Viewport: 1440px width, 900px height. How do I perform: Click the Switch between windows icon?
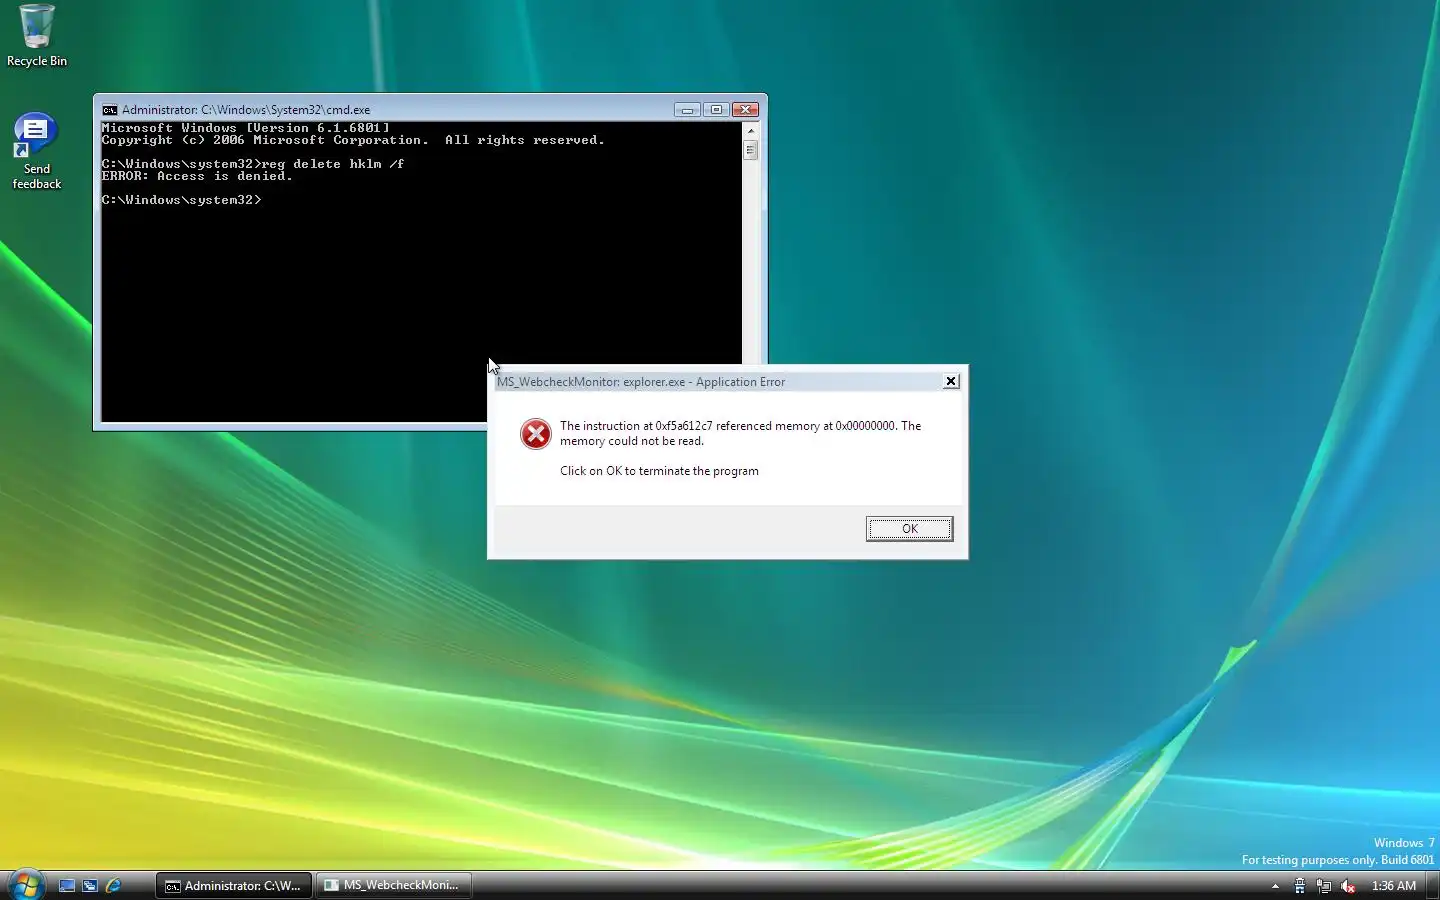pyautogui.click(x=90, y=885)
